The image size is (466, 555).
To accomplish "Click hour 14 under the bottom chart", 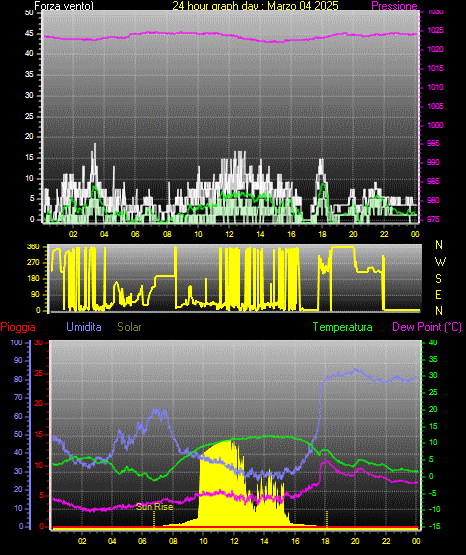I will coord(264,541).
